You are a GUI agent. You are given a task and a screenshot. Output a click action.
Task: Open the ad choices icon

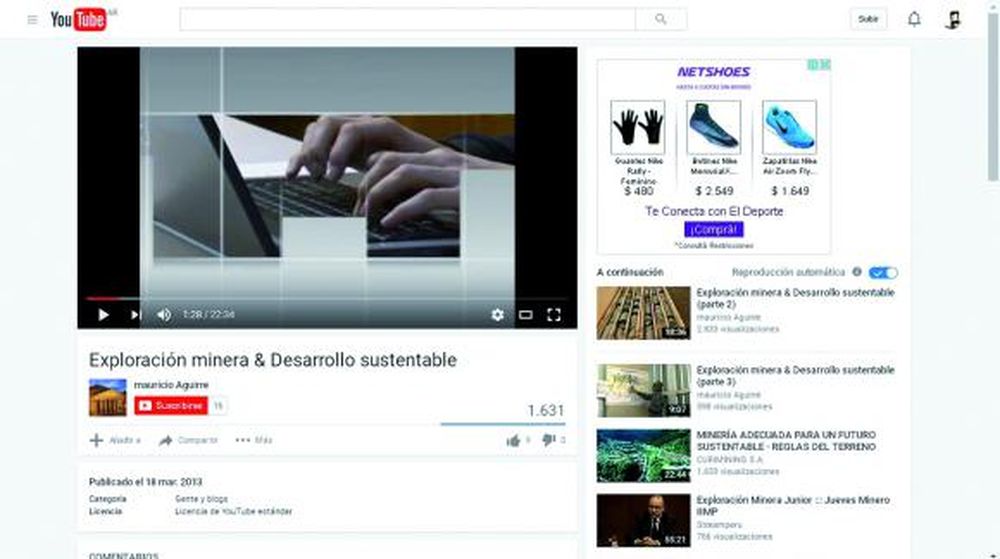pyautogui.click(x=813, y=64)
